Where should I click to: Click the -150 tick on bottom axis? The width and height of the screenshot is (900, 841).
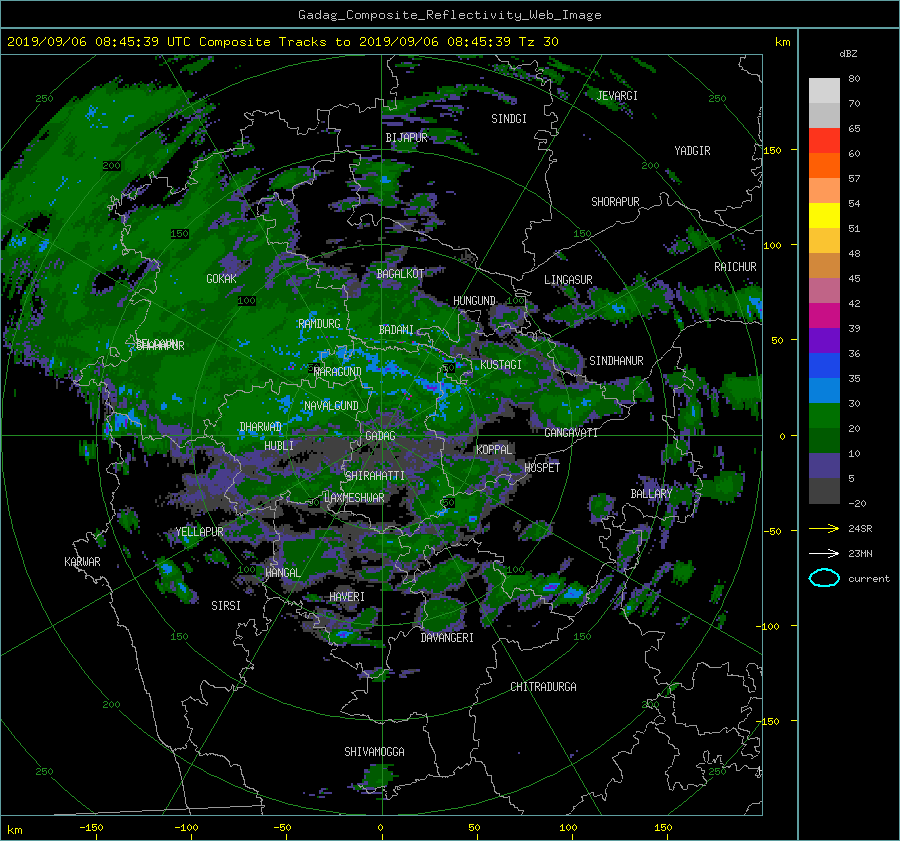pyautogui.click(x=91, y=828)
